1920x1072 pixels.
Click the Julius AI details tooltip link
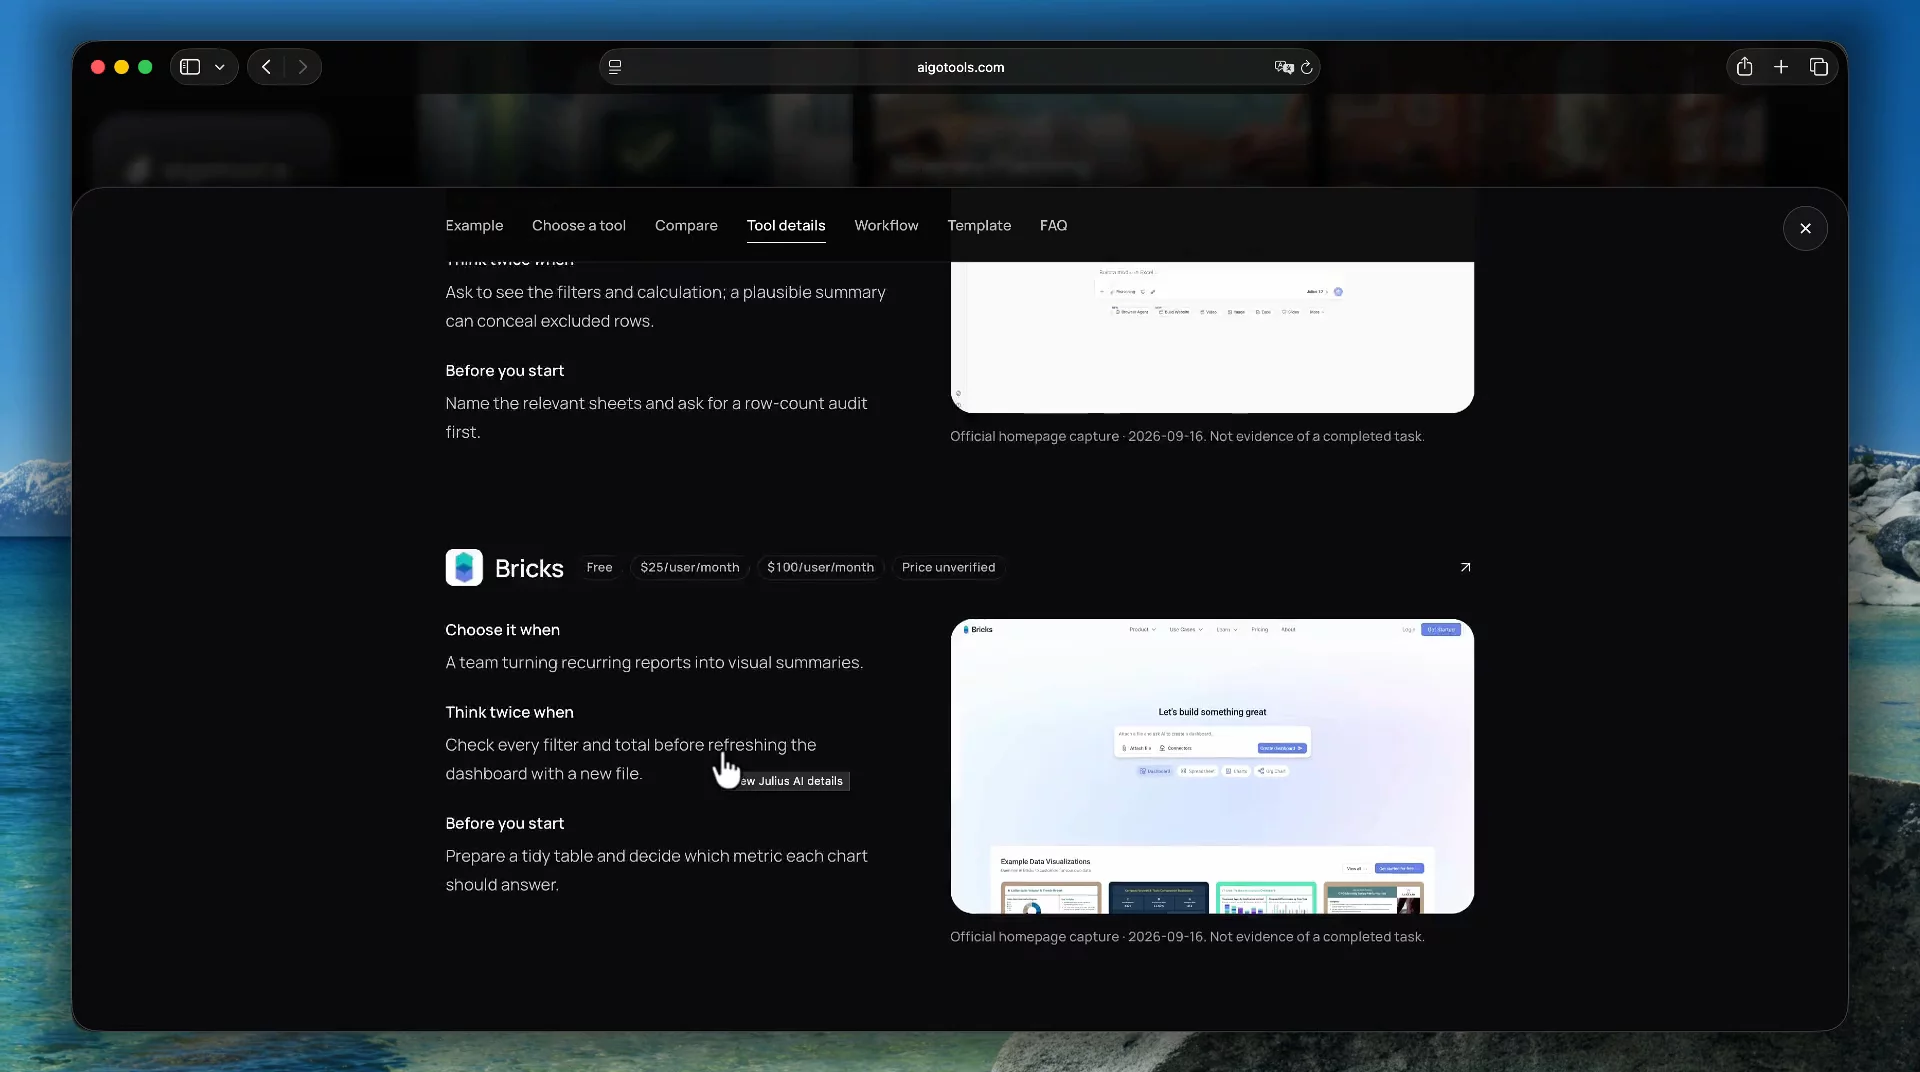click(x=793, y=781)
